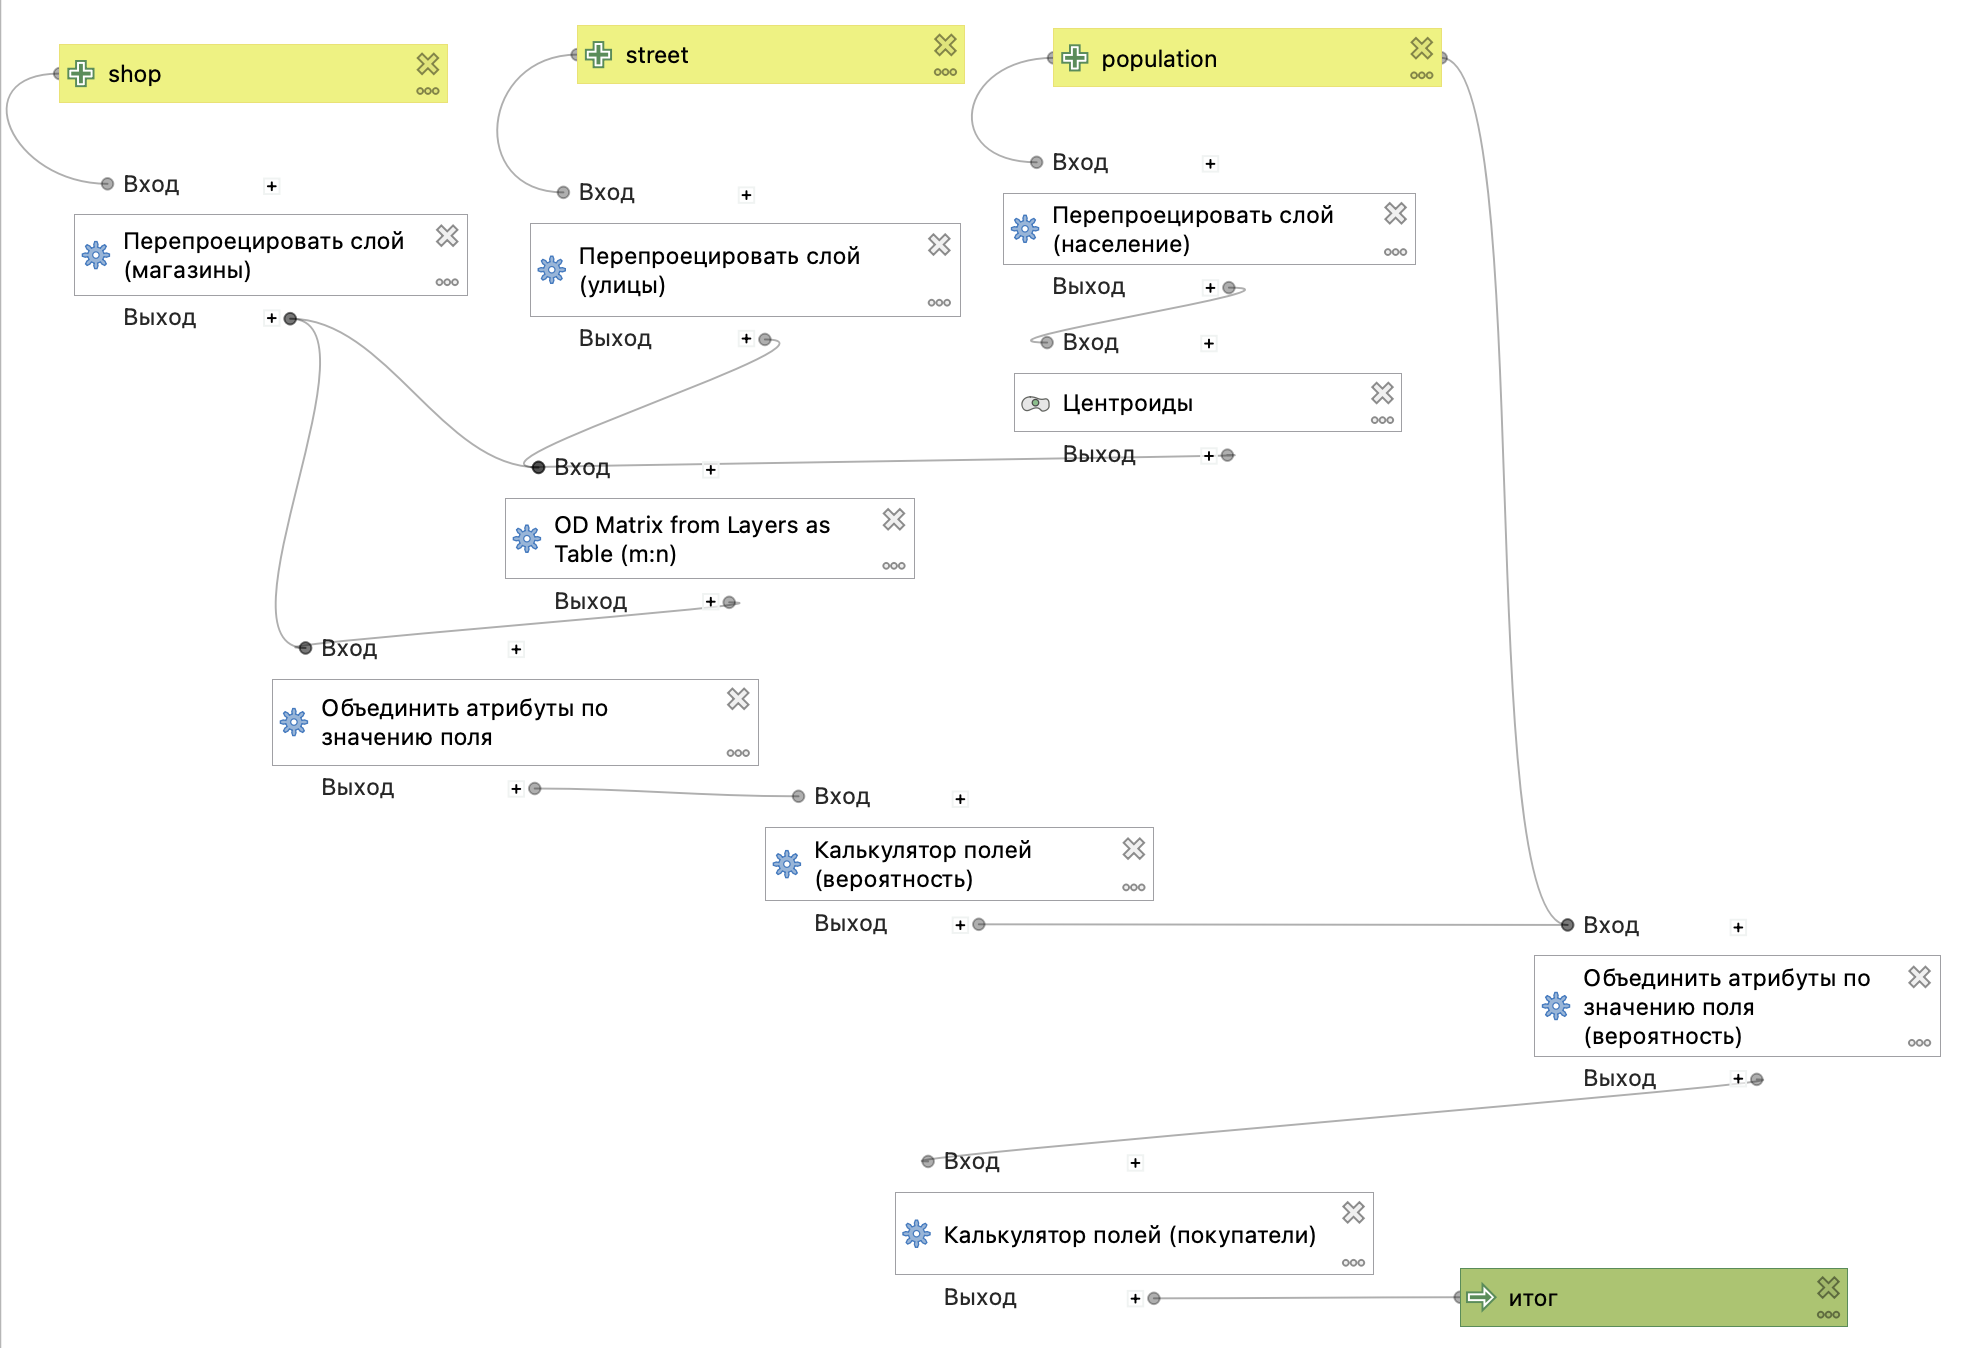Open the street input's three-dot menu
This screenshot has width=1988, height=1348.
pos(945,72)
